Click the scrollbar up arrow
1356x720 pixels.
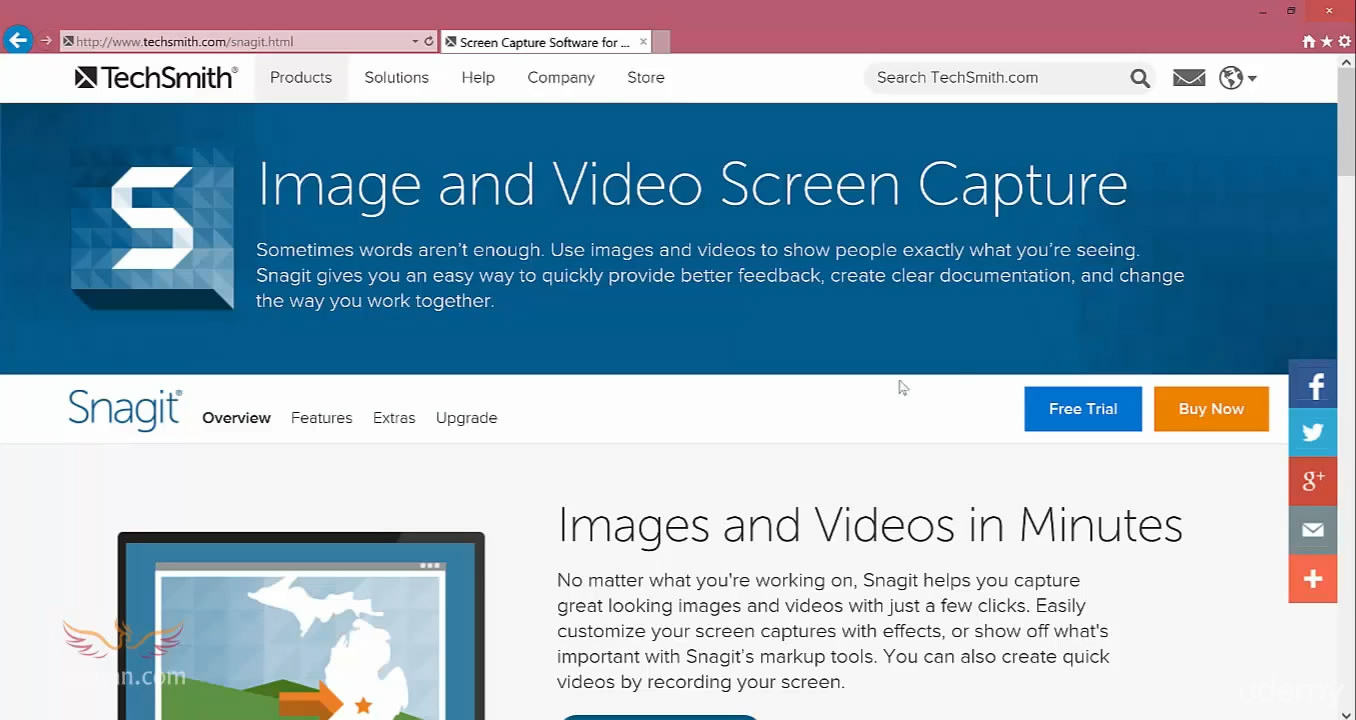(1346, 62)
